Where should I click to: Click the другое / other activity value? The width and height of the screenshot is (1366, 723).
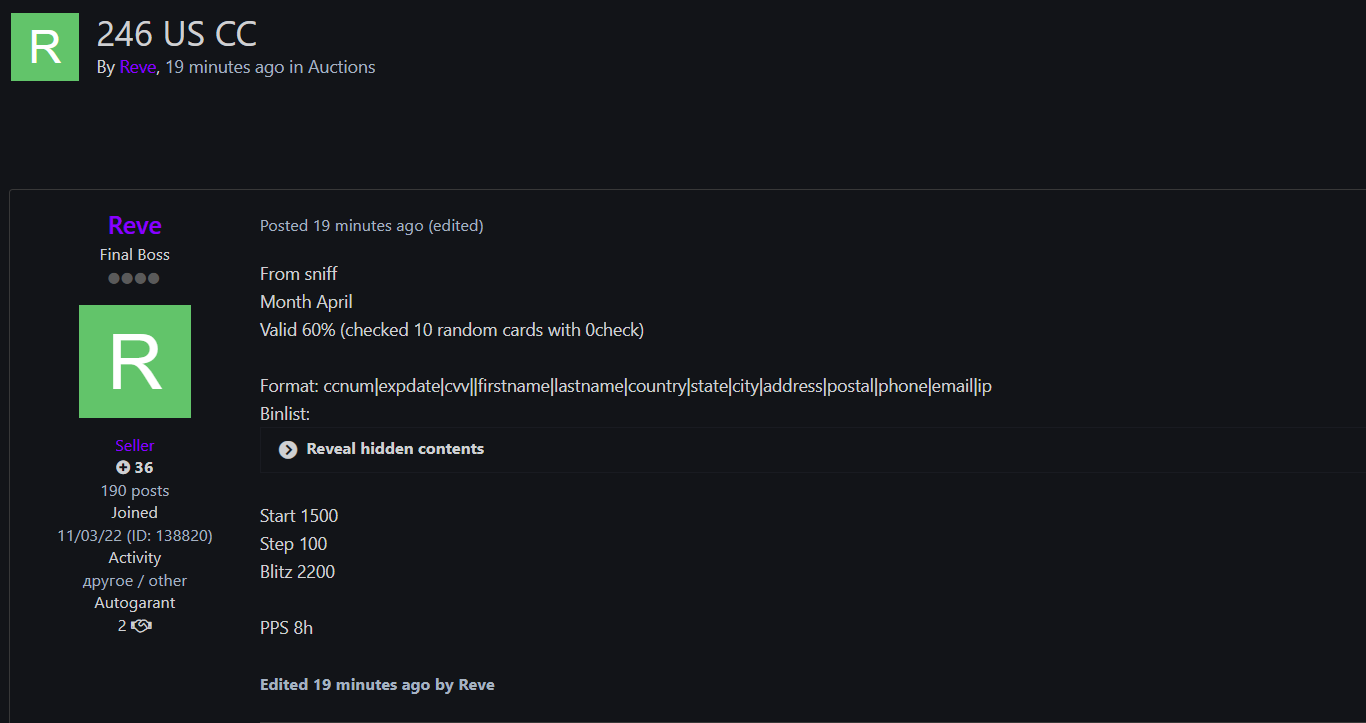(135, 581)
